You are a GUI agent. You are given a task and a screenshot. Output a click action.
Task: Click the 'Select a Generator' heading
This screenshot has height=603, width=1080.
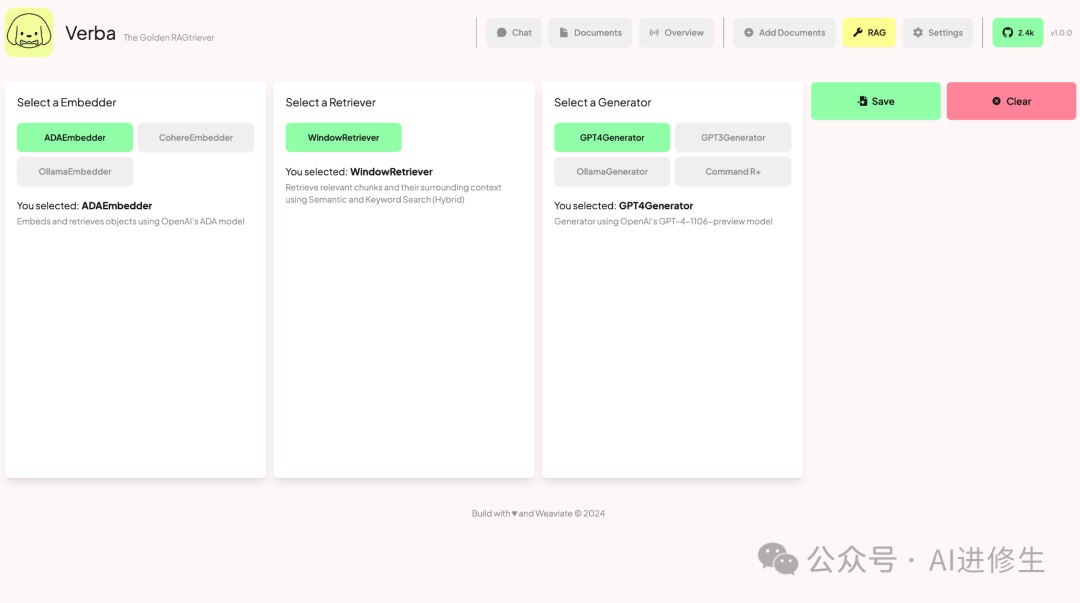(603, 102)
